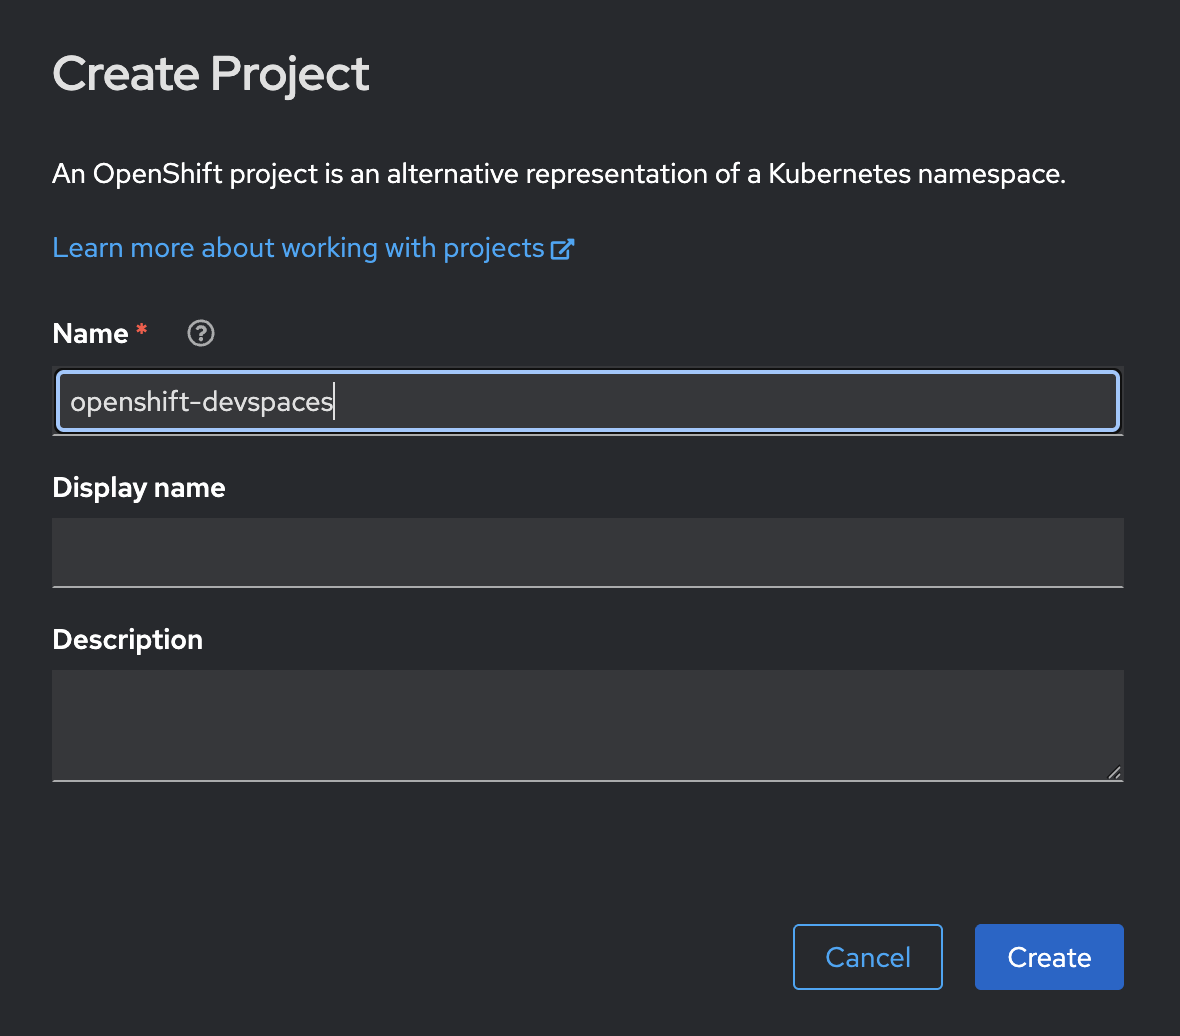Click the Description label
Viewport: 1180px width, 1036px height.
(x=128, y=640)
